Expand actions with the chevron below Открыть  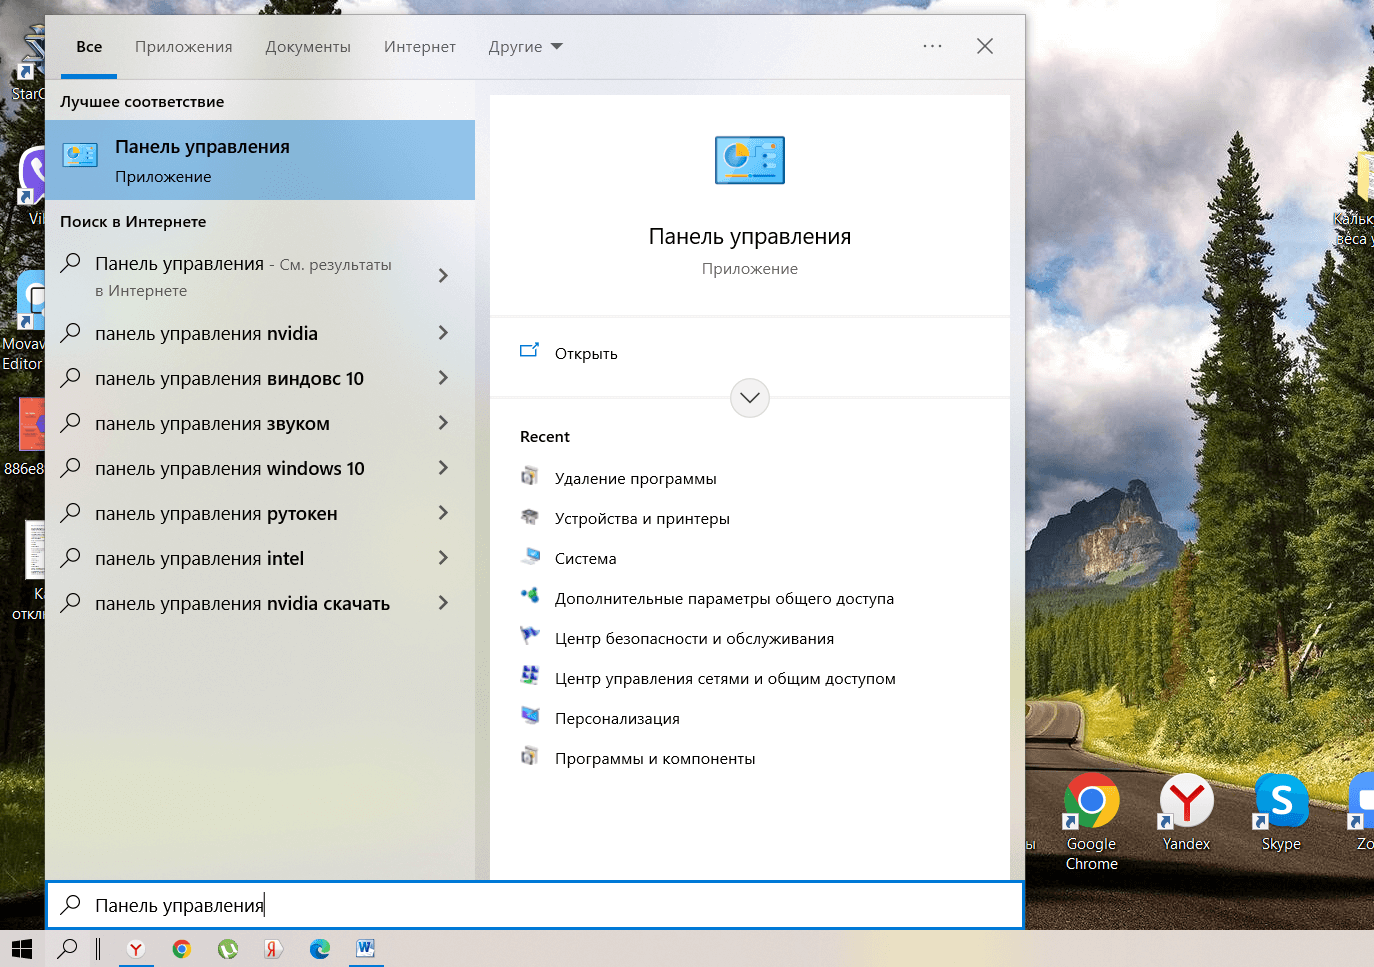(x=750, y=398)
